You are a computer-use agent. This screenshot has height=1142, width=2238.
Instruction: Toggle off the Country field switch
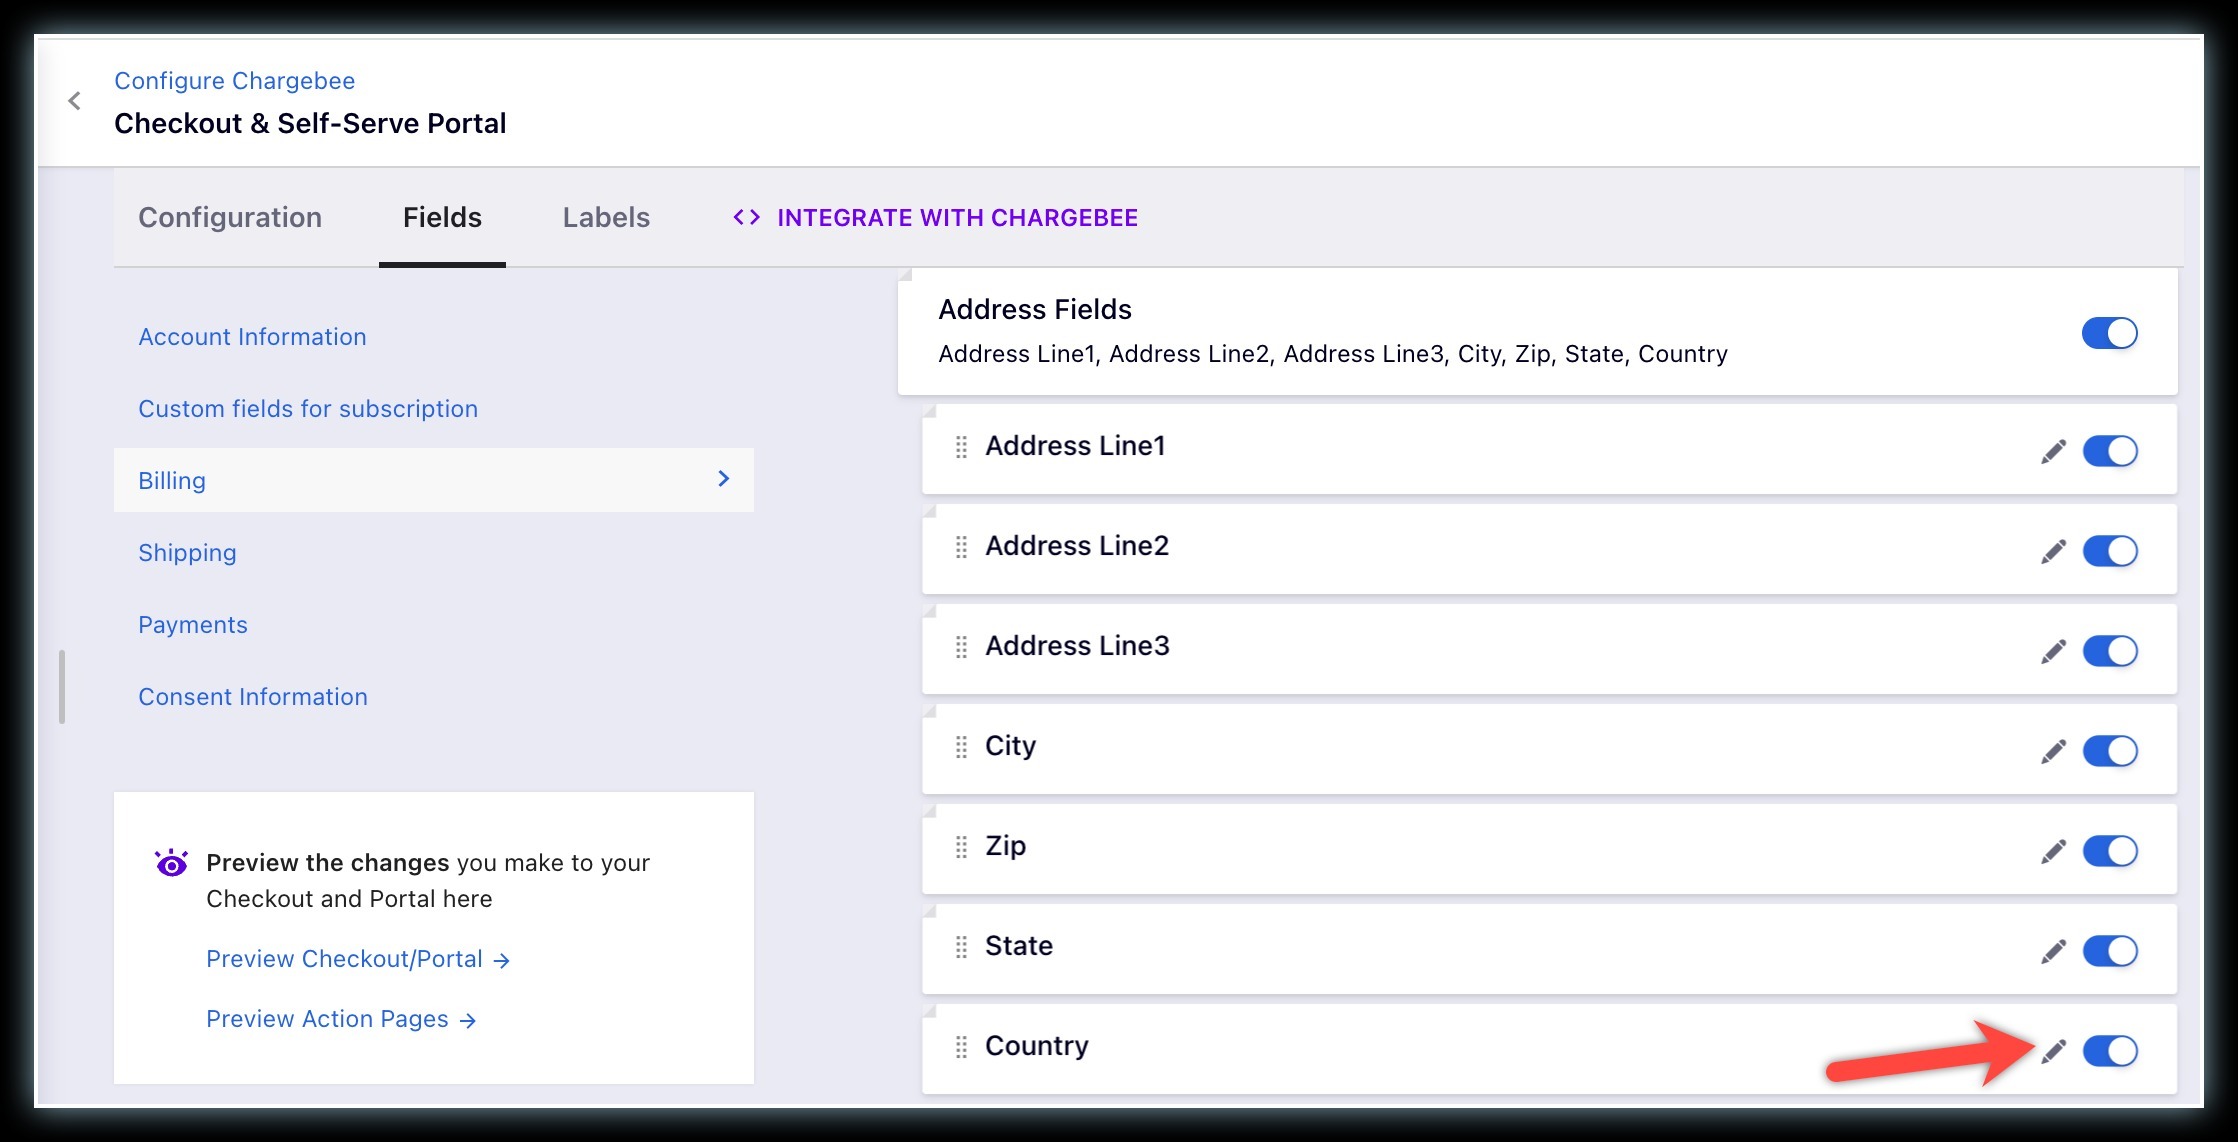pos(2109,1051)
